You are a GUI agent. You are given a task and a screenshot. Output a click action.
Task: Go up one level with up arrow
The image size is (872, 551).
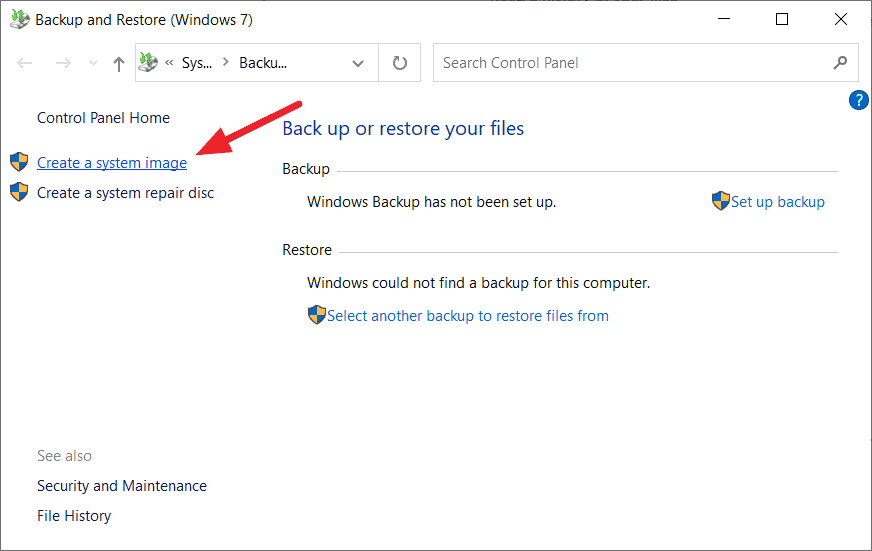point(118,63)
